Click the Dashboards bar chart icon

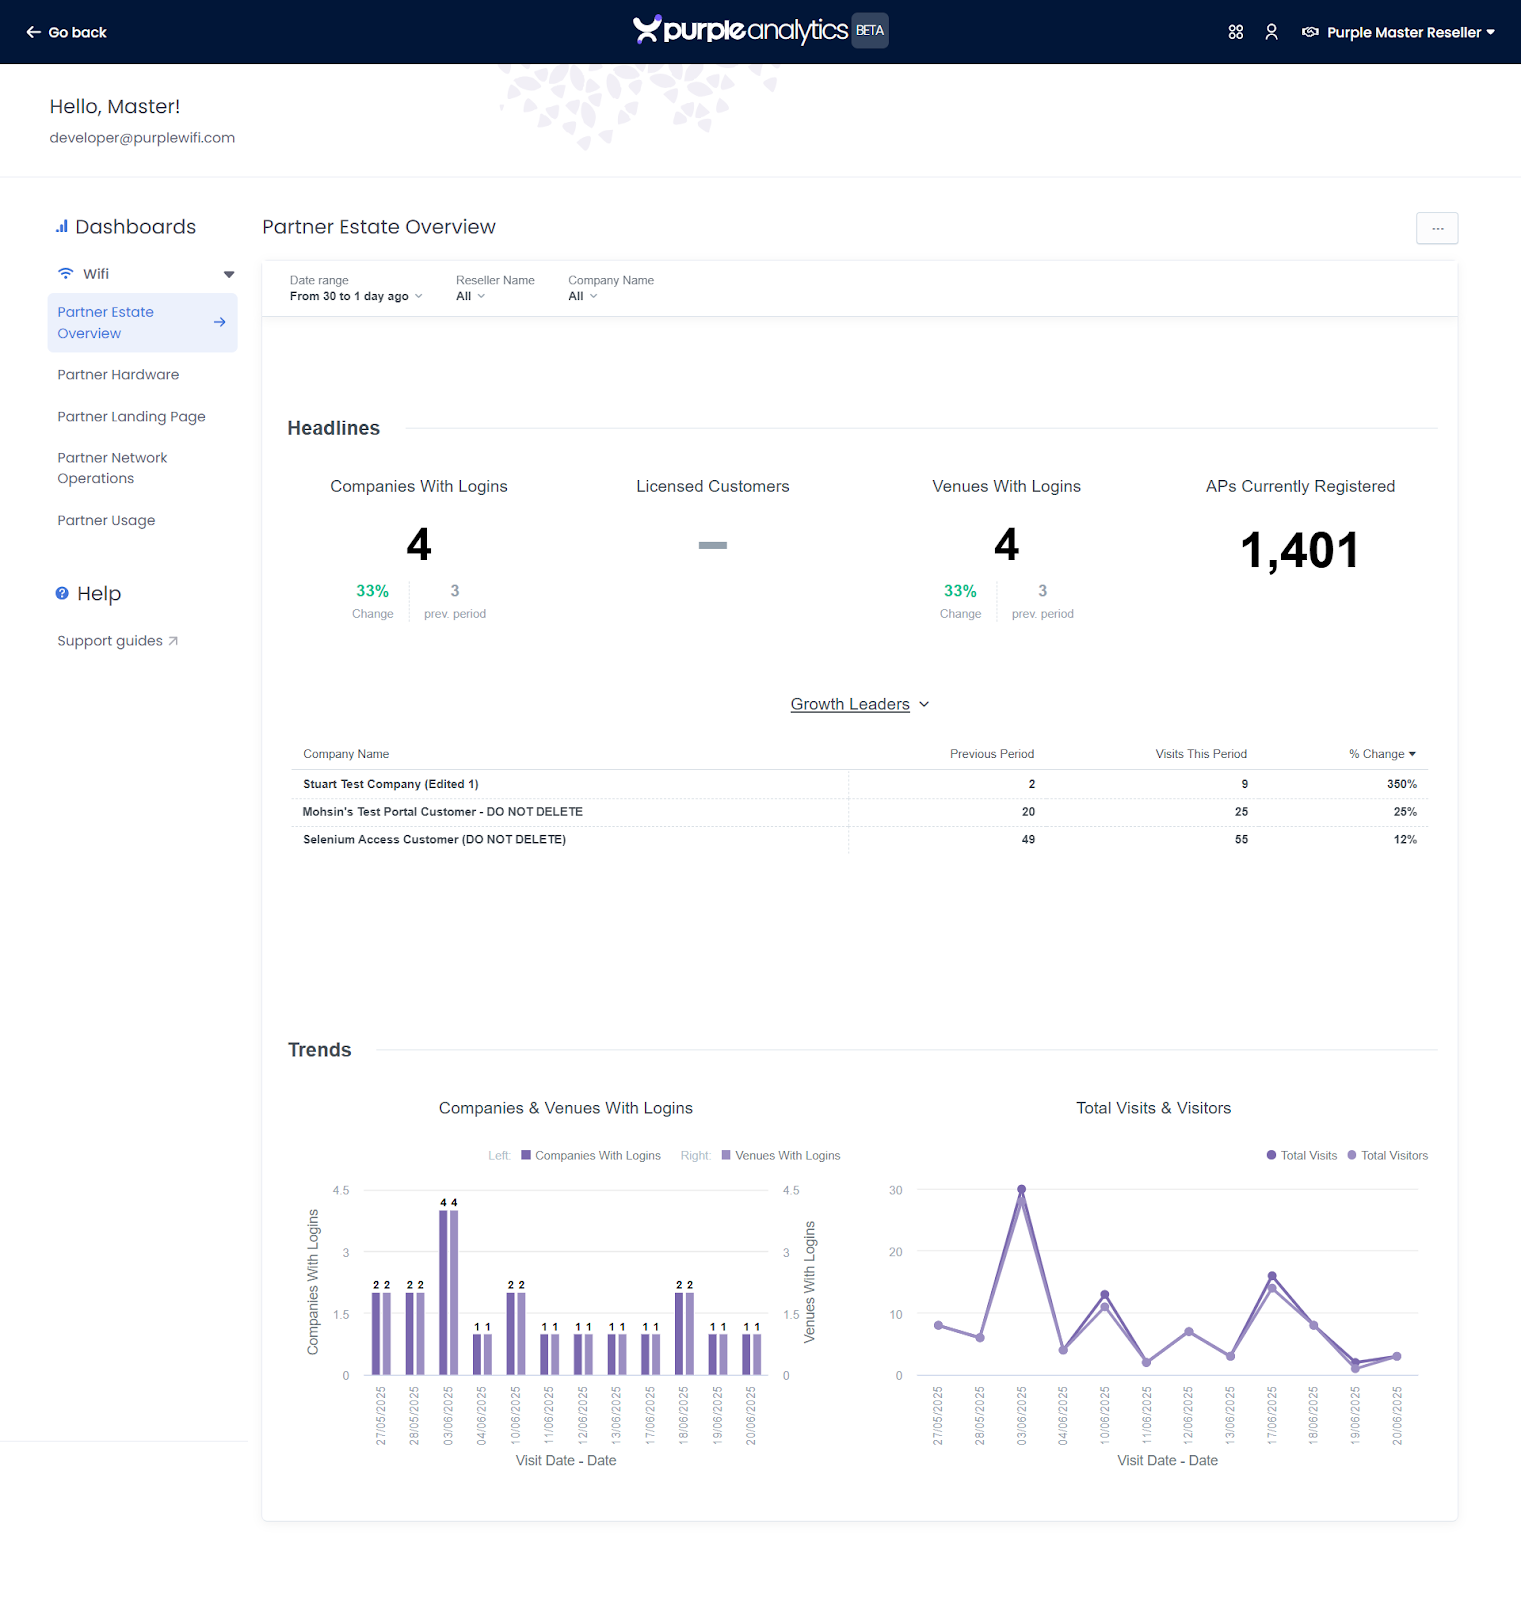(62, 227)
